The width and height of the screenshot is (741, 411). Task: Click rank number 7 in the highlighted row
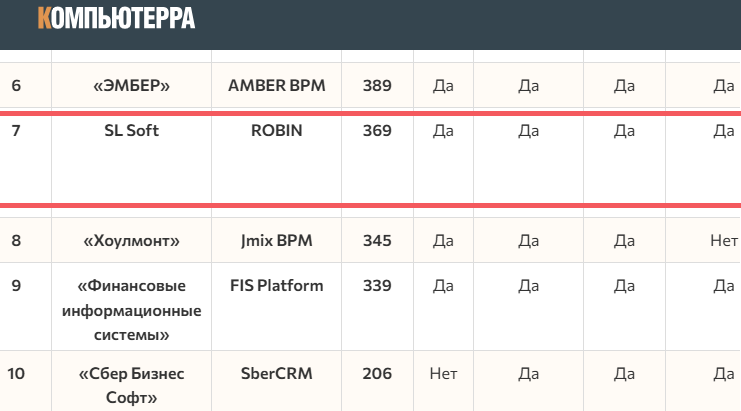(16, 131)
